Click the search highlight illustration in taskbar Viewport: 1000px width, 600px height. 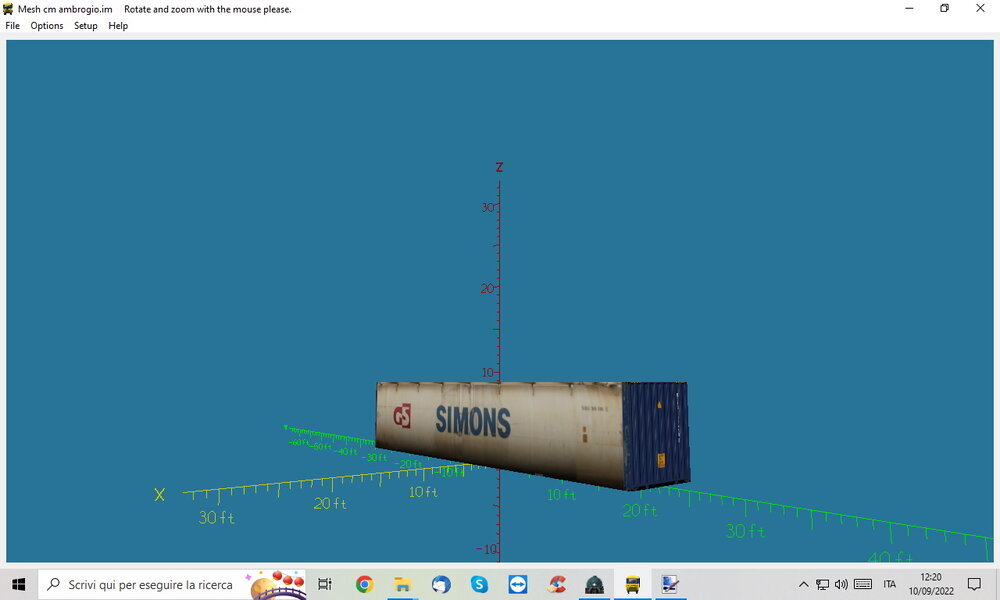(277, 585)
